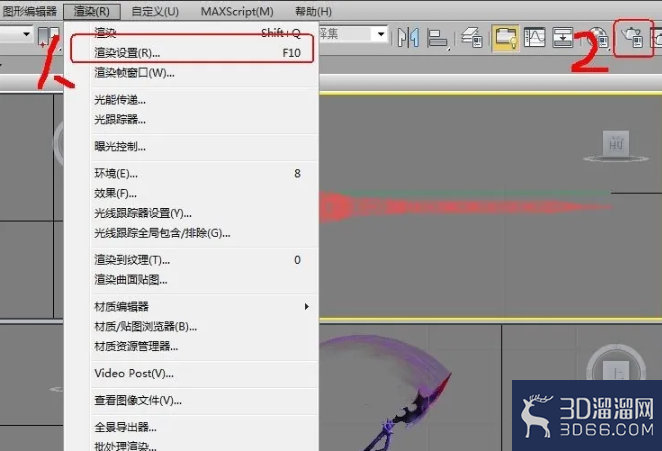Expand the 材质编辑器 submenu arrow
662x451 pixels.
[x=307, y=307]
